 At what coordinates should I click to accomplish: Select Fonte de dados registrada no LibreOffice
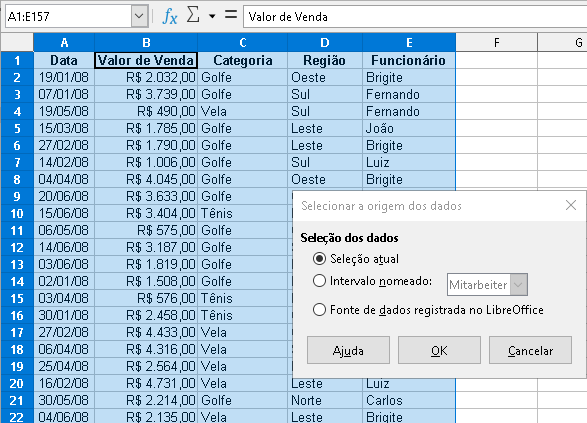pos(428,310)
